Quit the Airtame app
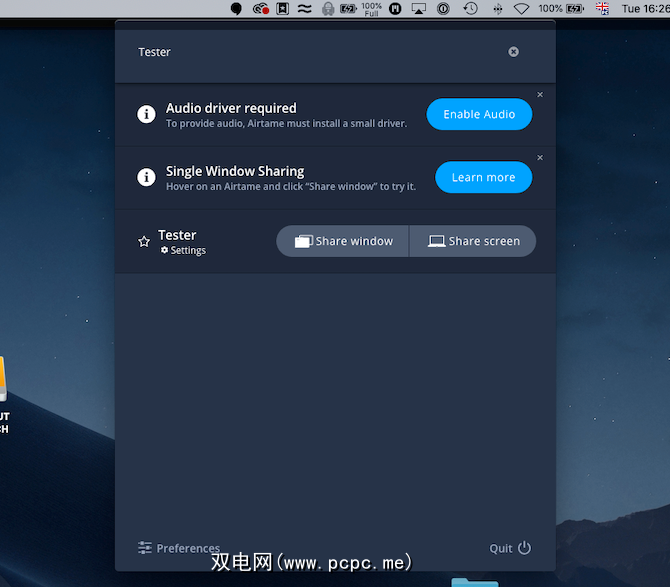This screenshot has height=587, width=670. coord(510,548)
